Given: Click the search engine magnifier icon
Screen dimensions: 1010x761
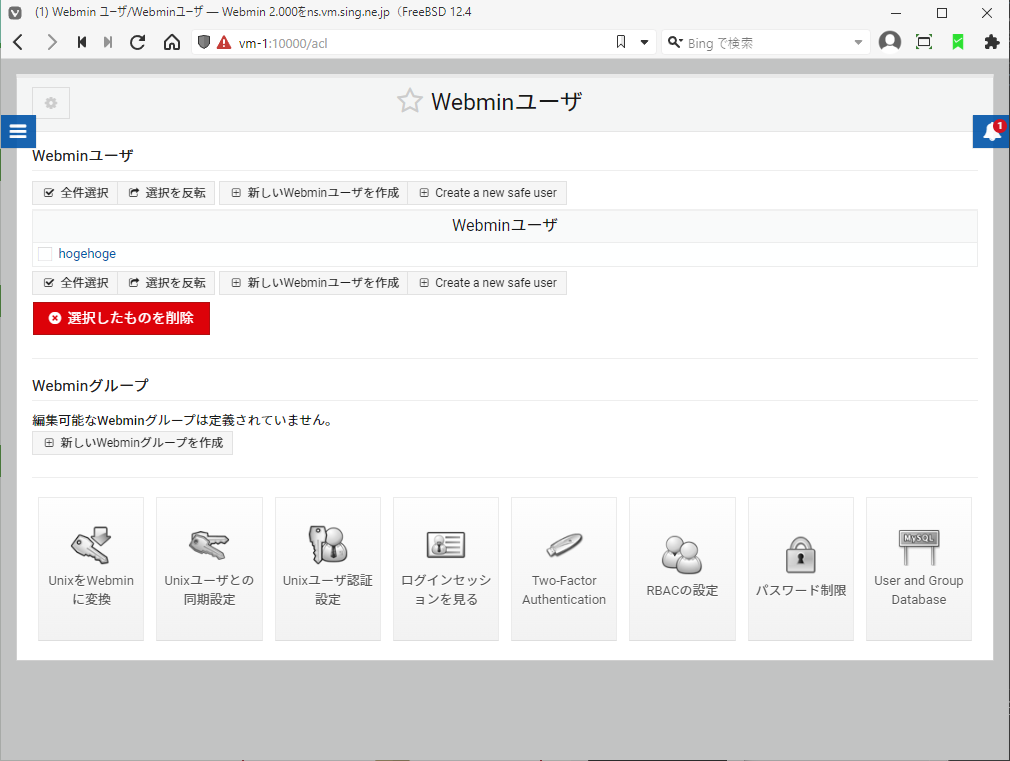Looking at the screenshot, I should 674,43.
